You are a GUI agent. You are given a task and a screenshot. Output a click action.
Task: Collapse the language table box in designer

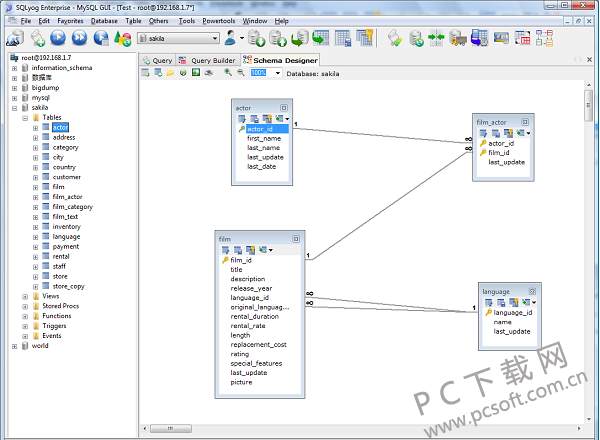pos(532,292)
